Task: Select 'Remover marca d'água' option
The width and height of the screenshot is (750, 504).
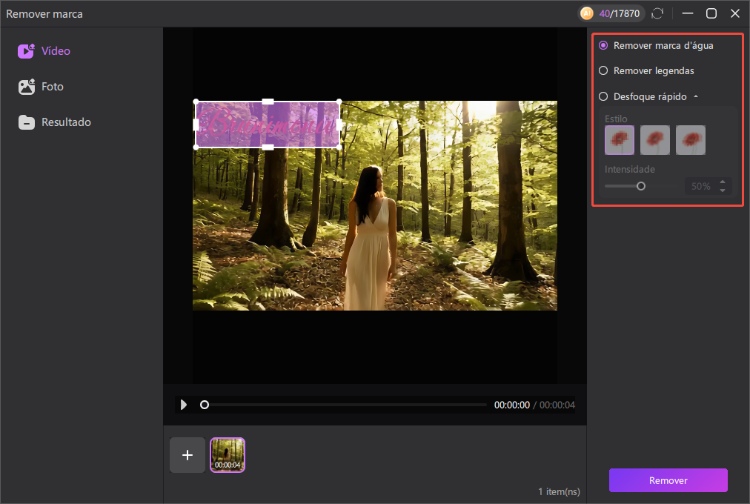Action: click(656, 45)
